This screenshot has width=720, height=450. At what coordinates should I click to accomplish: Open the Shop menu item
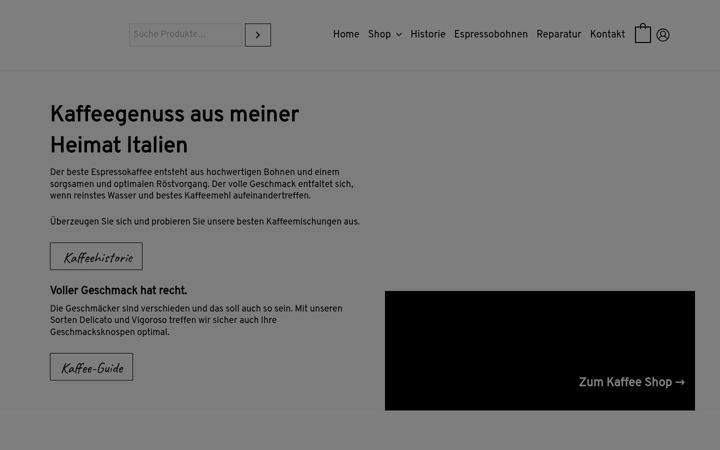point(379,34)
